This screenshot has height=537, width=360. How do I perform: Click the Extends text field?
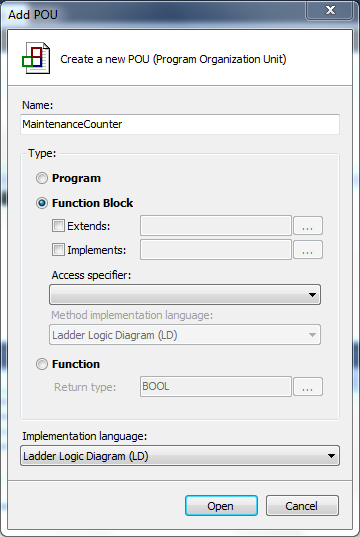[216, 225]
